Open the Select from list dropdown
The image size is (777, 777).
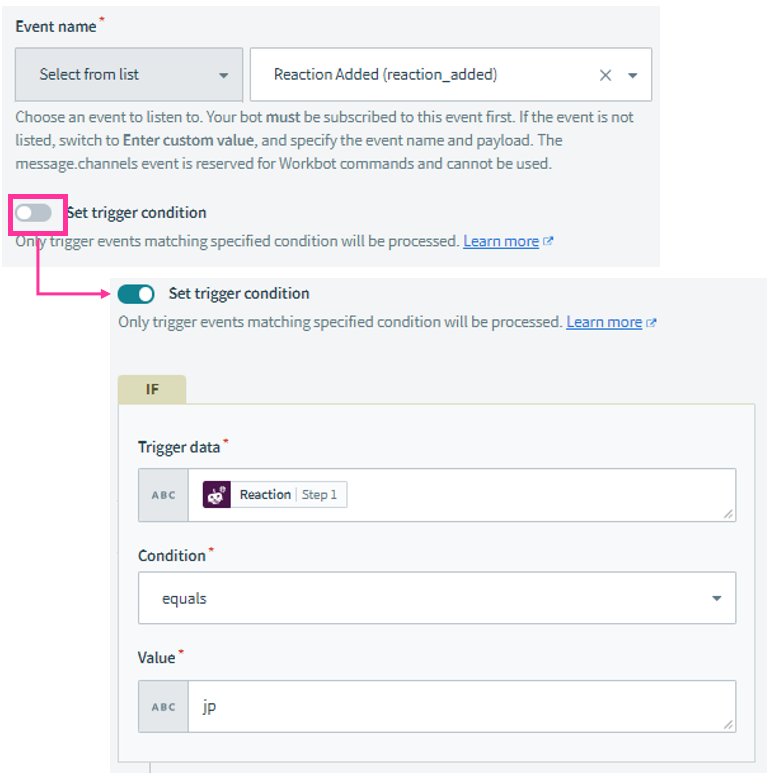click(129, 75)
